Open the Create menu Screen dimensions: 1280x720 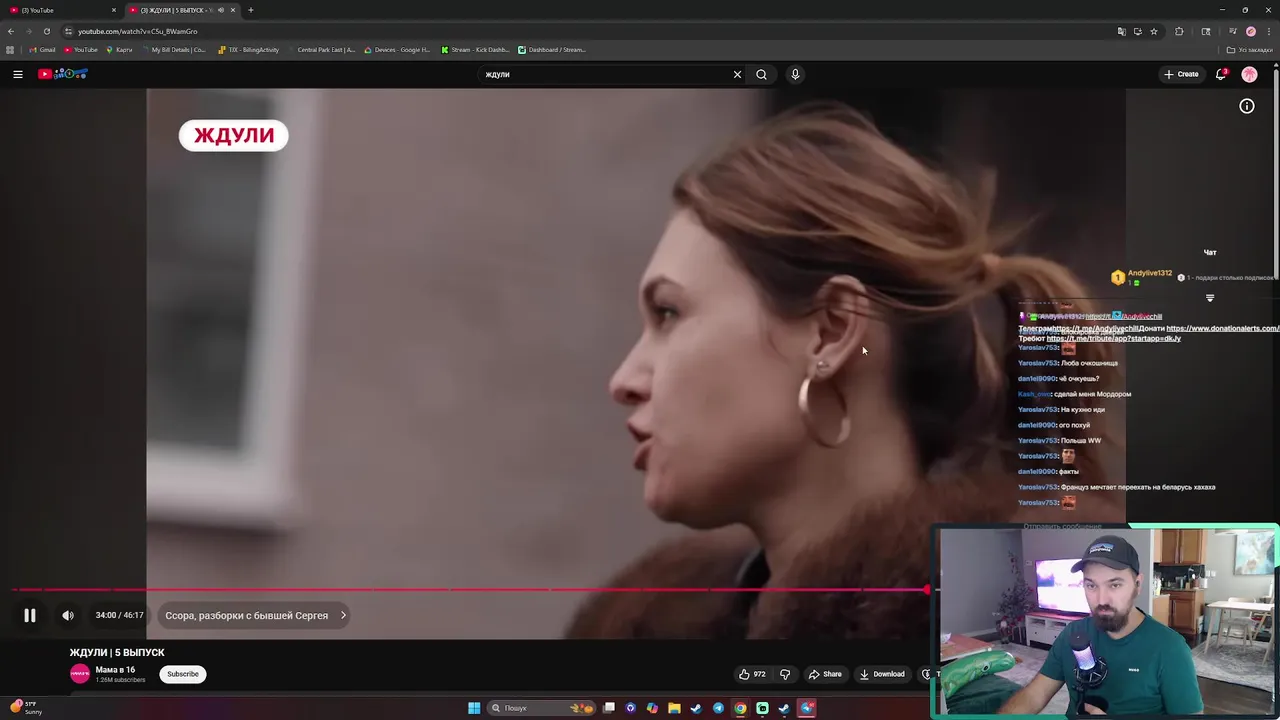[1181, 74]
